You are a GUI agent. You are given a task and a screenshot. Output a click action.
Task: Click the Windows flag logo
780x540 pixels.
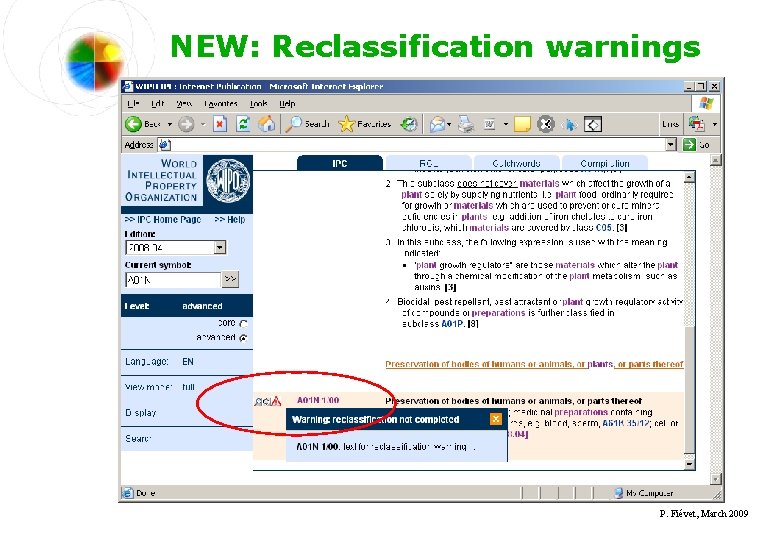pos(706,103)
